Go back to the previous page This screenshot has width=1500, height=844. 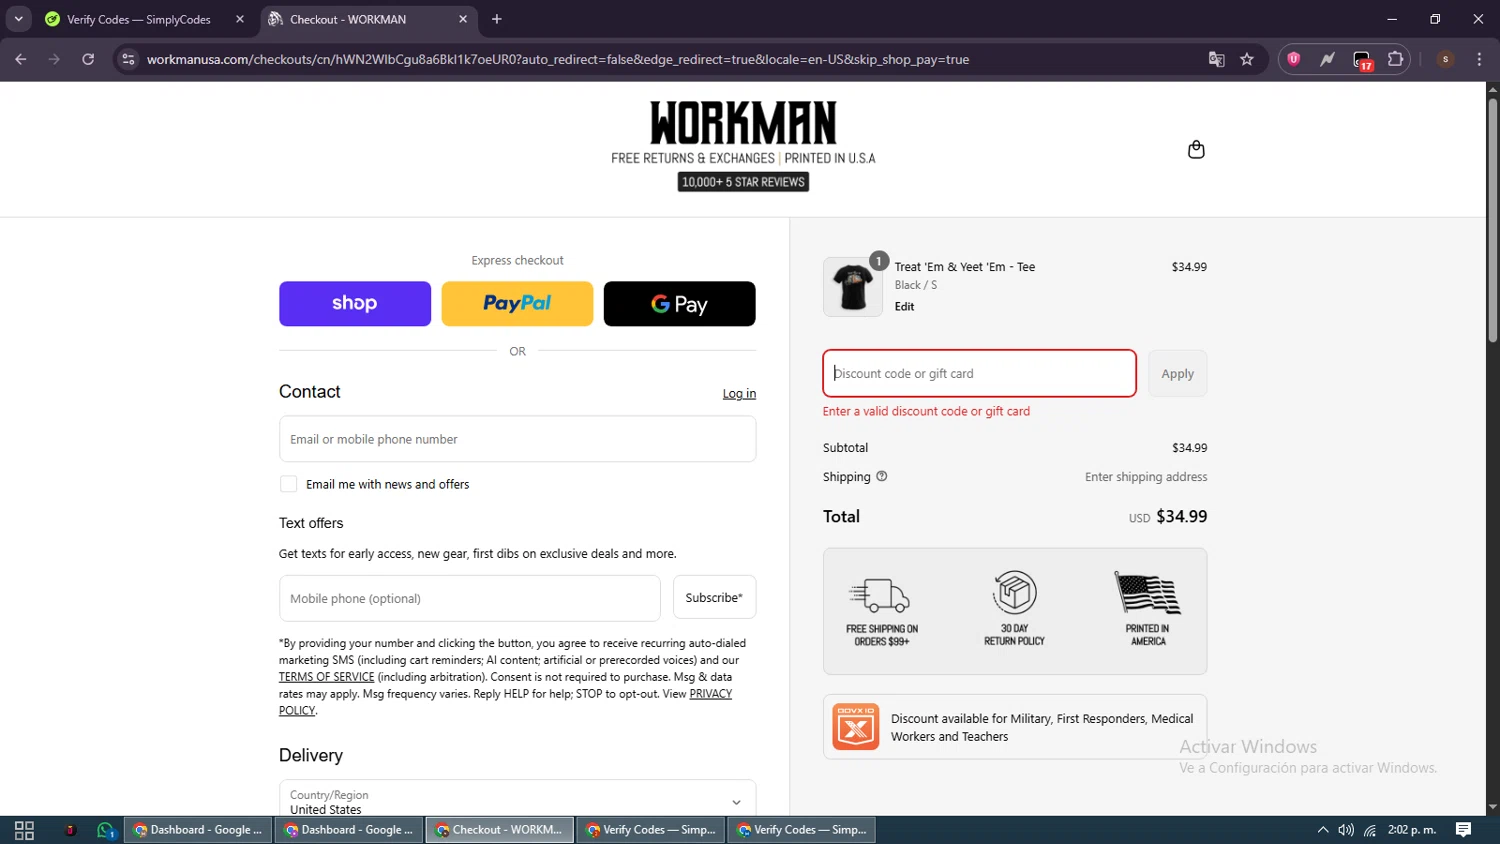point(21,59)
